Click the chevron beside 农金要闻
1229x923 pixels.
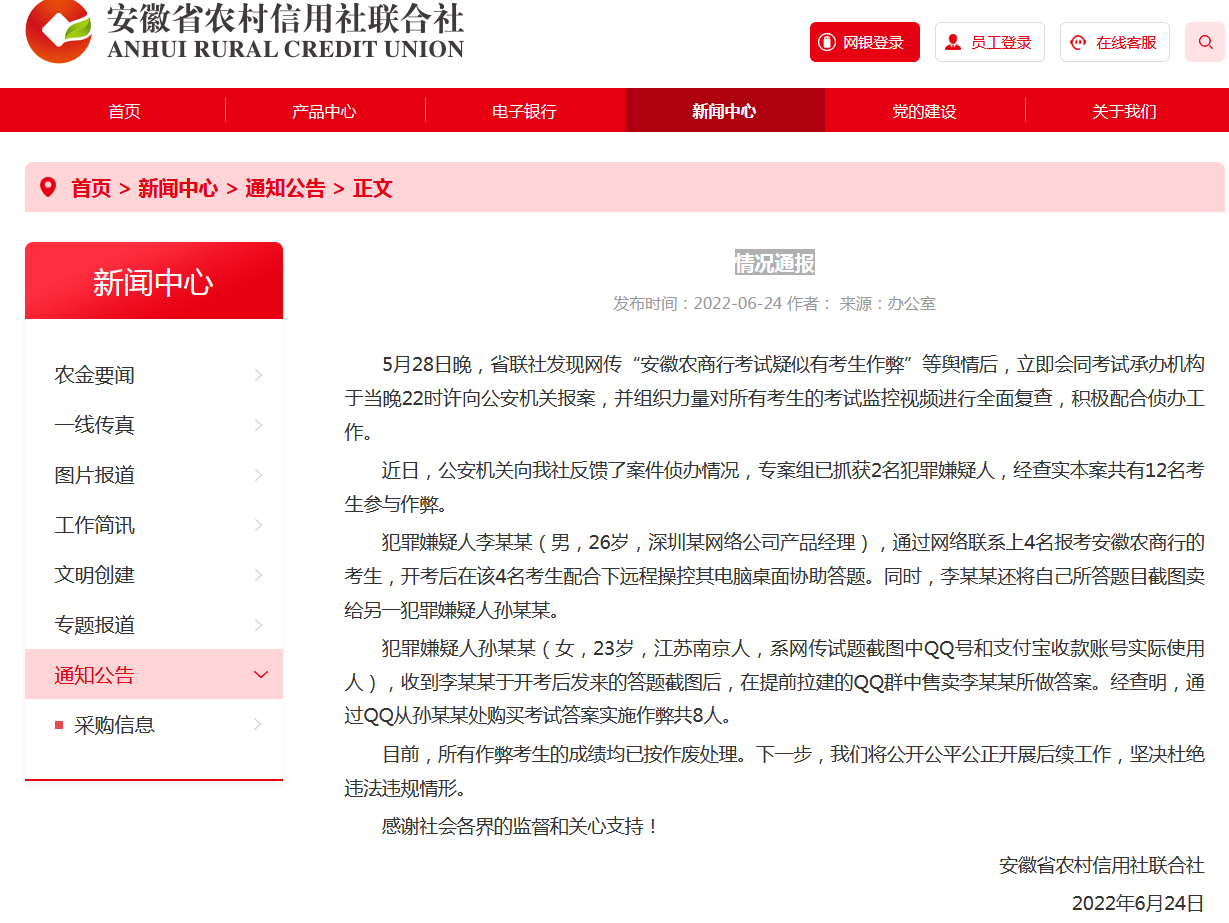259,375
